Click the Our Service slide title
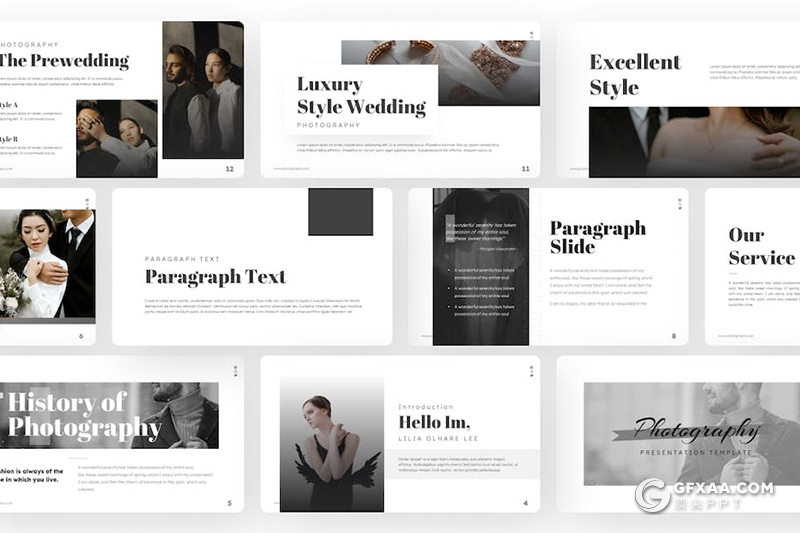 (761, 246)
